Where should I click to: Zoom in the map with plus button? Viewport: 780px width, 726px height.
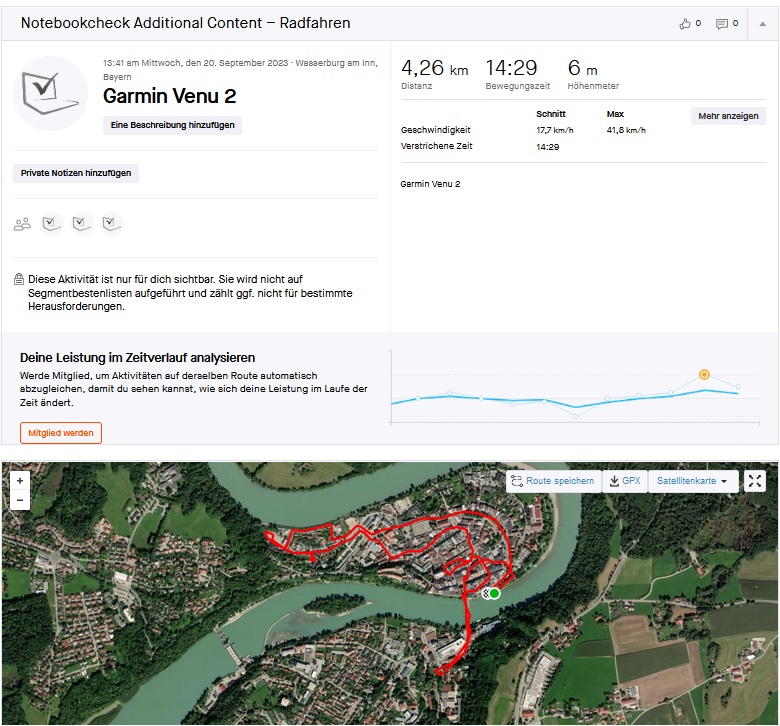tap(20, 481)
